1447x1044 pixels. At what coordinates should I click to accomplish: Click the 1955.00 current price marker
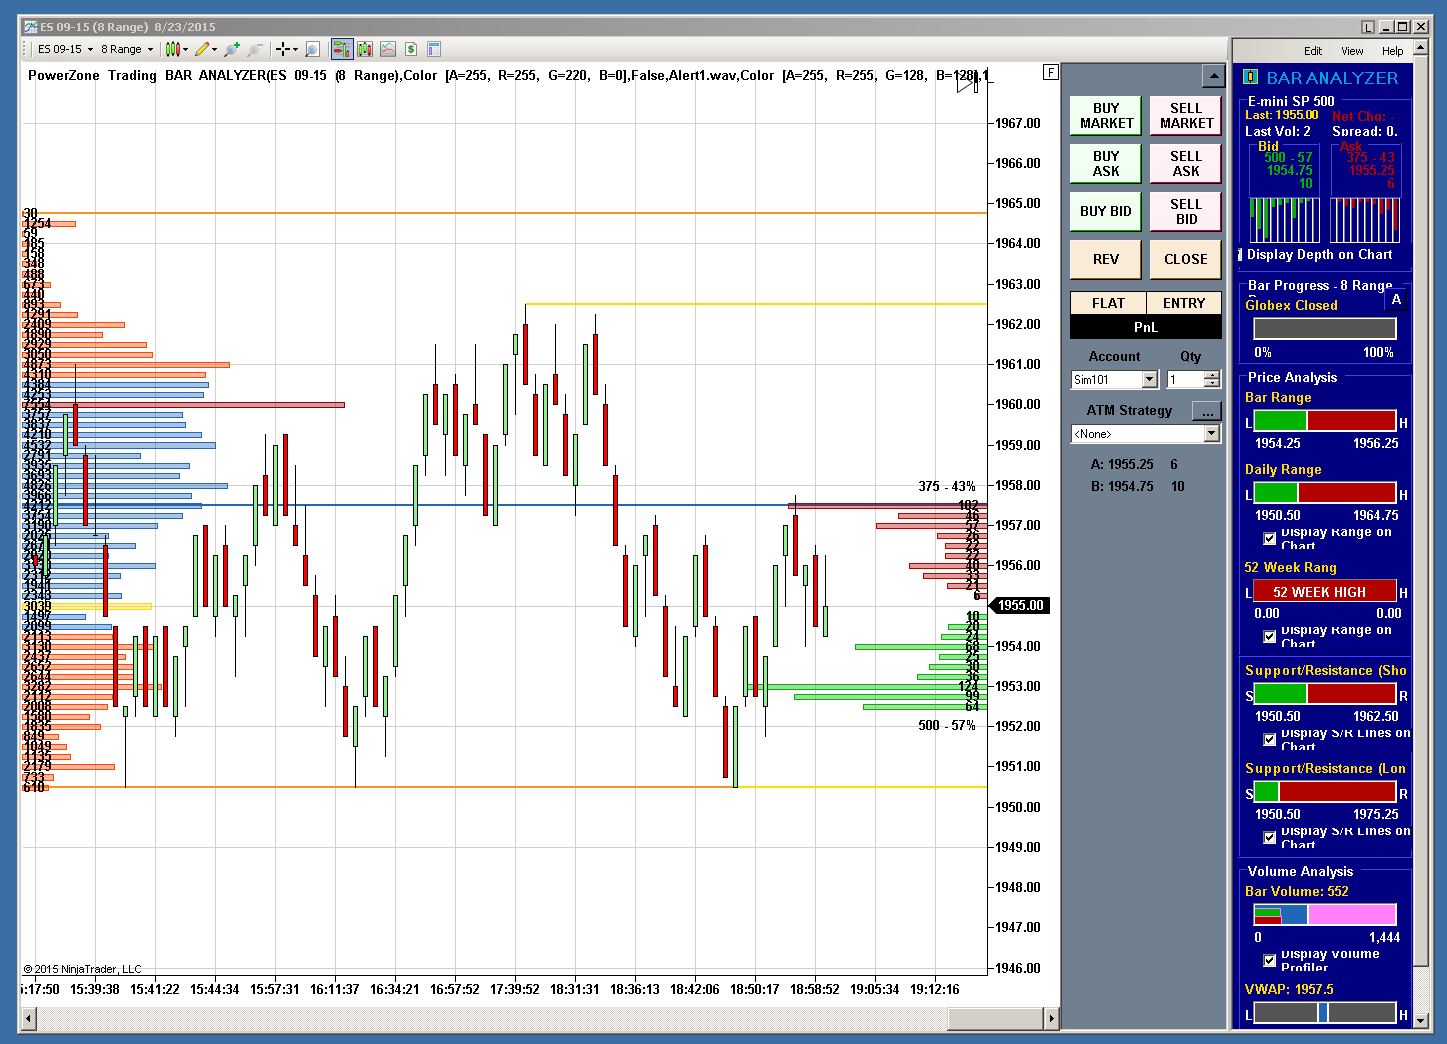1019,605
